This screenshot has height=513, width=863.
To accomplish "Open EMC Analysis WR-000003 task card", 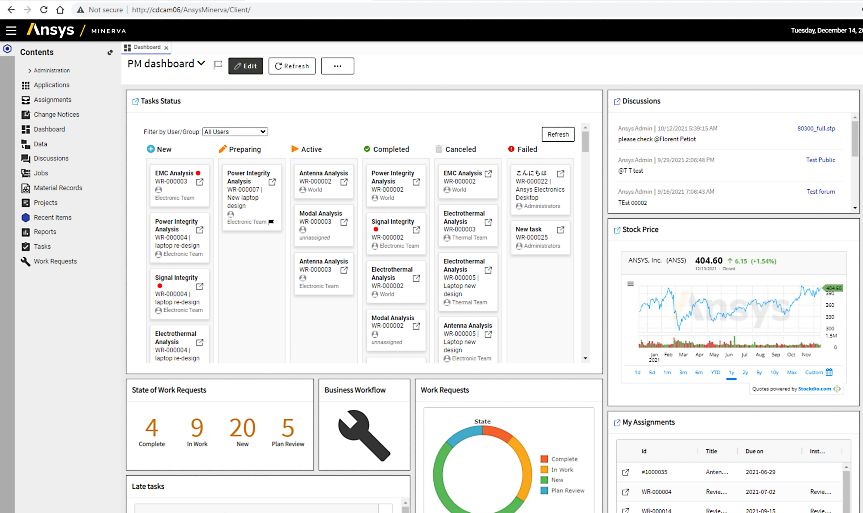I will click(x=199, y=182).
